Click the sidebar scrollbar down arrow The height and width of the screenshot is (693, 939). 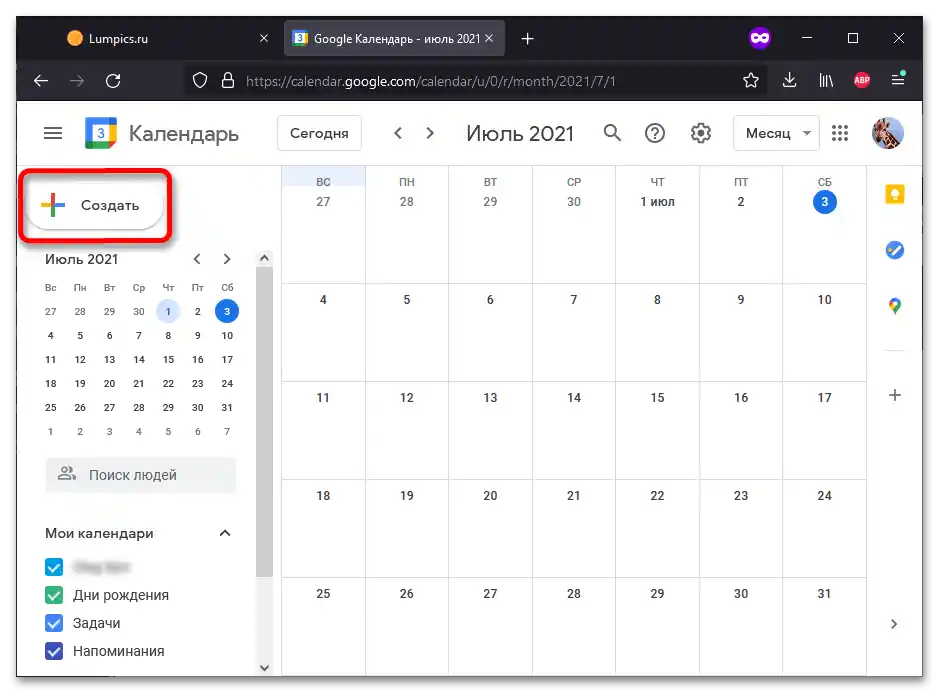(264, 667)
